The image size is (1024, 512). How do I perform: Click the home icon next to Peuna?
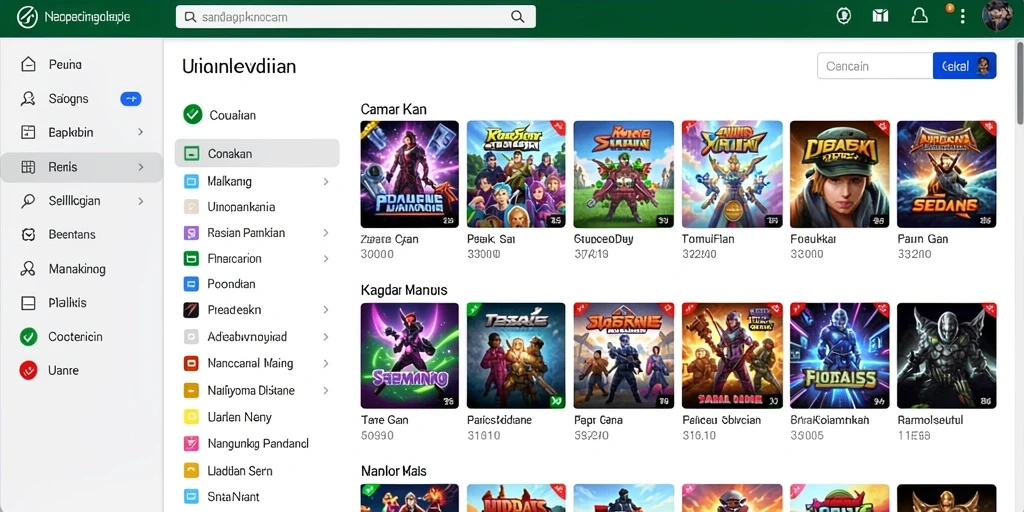(28, 64)
